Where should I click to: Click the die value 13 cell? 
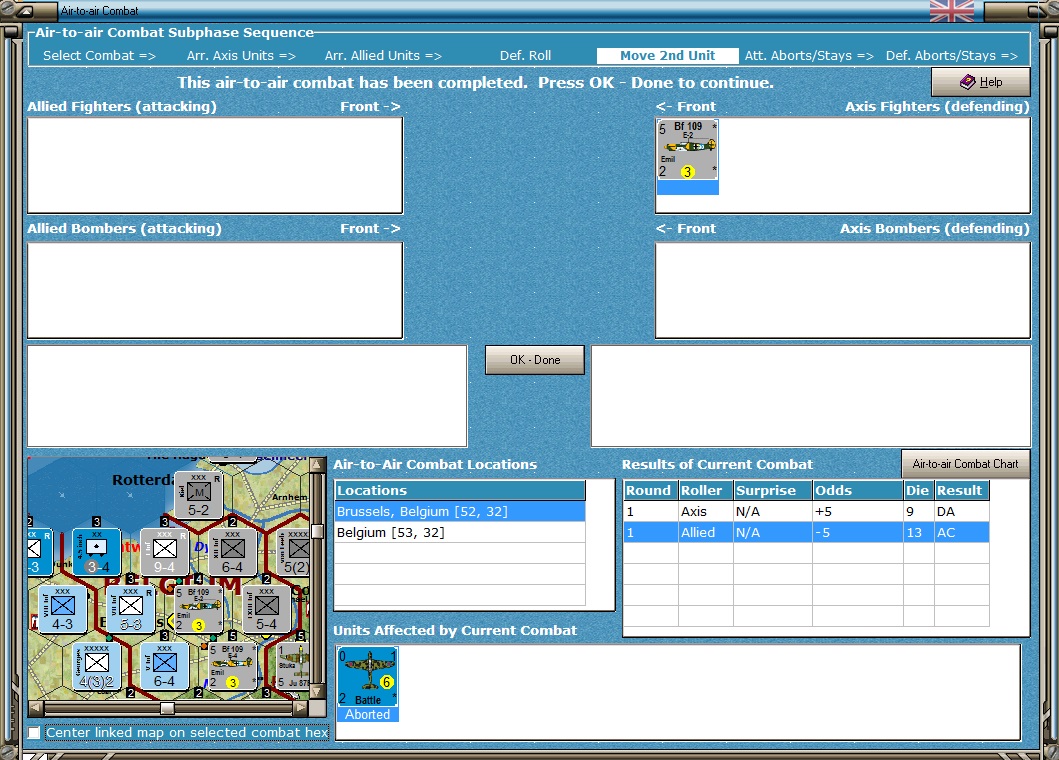(919, 532)
